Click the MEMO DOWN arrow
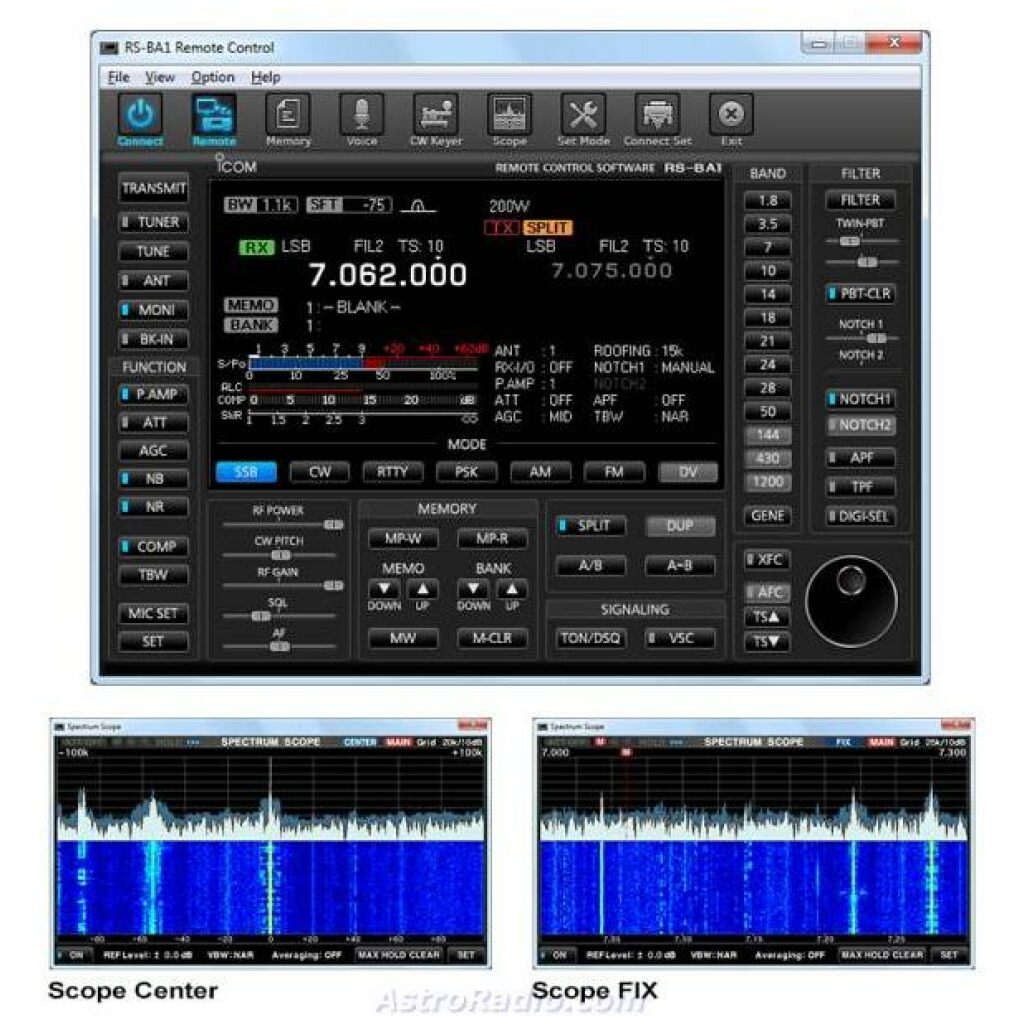Image resolution: width=1024 pixels, height=1024 pixels. coord(384,589)
